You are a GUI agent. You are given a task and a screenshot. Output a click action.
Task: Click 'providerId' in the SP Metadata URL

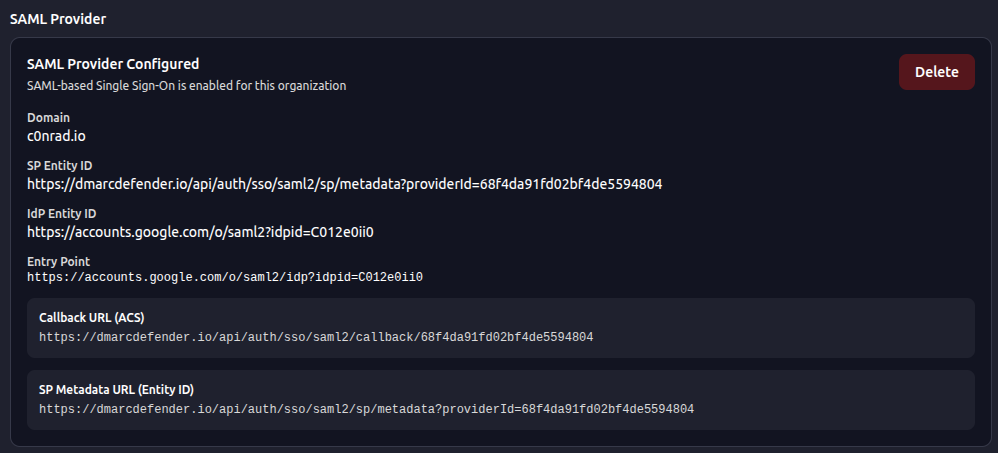[477, 409]
